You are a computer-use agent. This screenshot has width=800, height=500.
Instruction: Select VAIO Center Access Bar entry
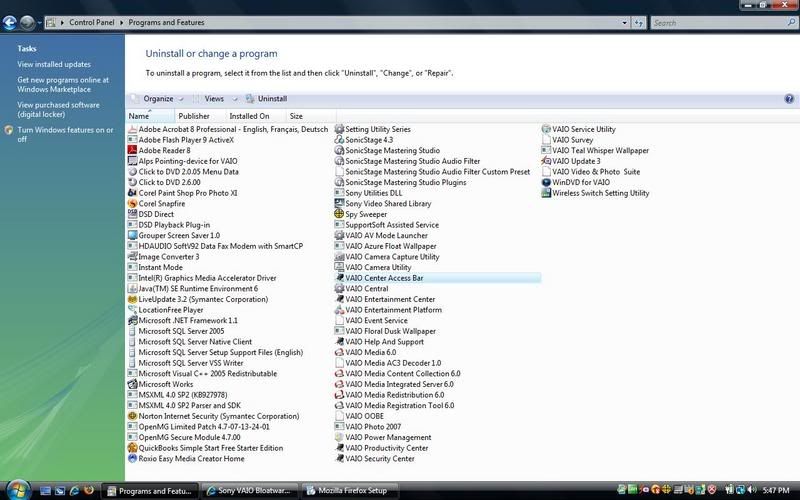click(437, 278)
